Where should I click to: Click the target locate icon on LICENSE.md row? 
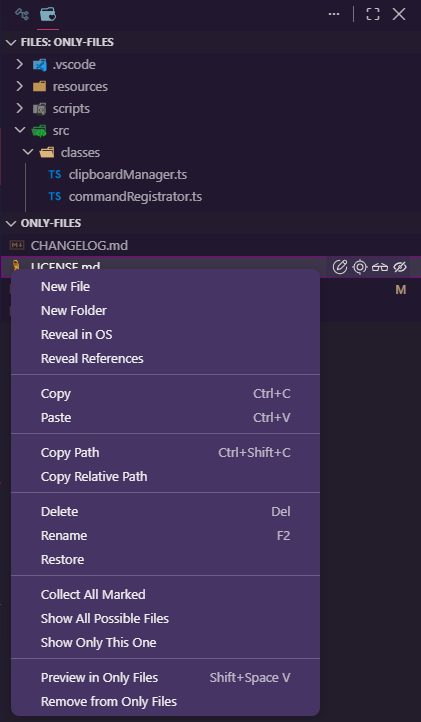click(x=360, y=267)
